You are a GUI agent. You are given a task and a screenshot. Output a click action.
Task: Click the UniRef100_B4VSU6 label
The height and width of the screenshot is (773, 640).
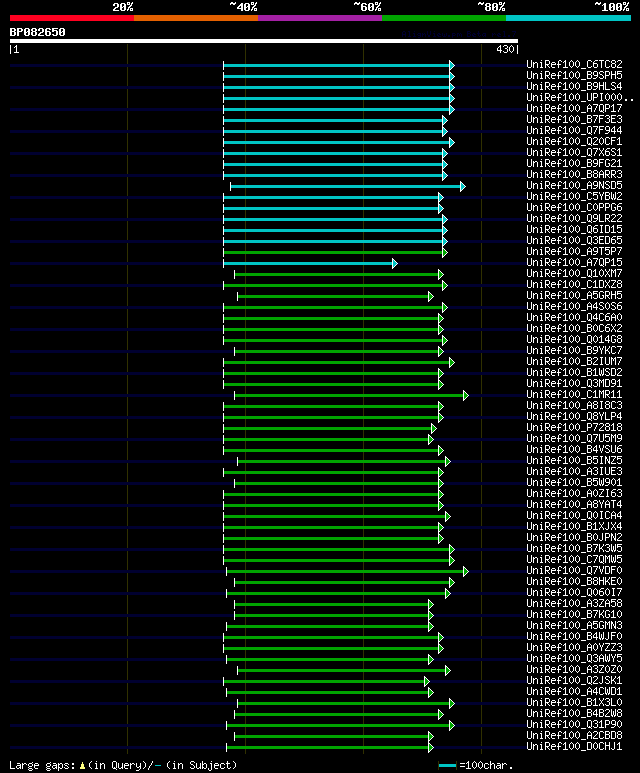574,450
